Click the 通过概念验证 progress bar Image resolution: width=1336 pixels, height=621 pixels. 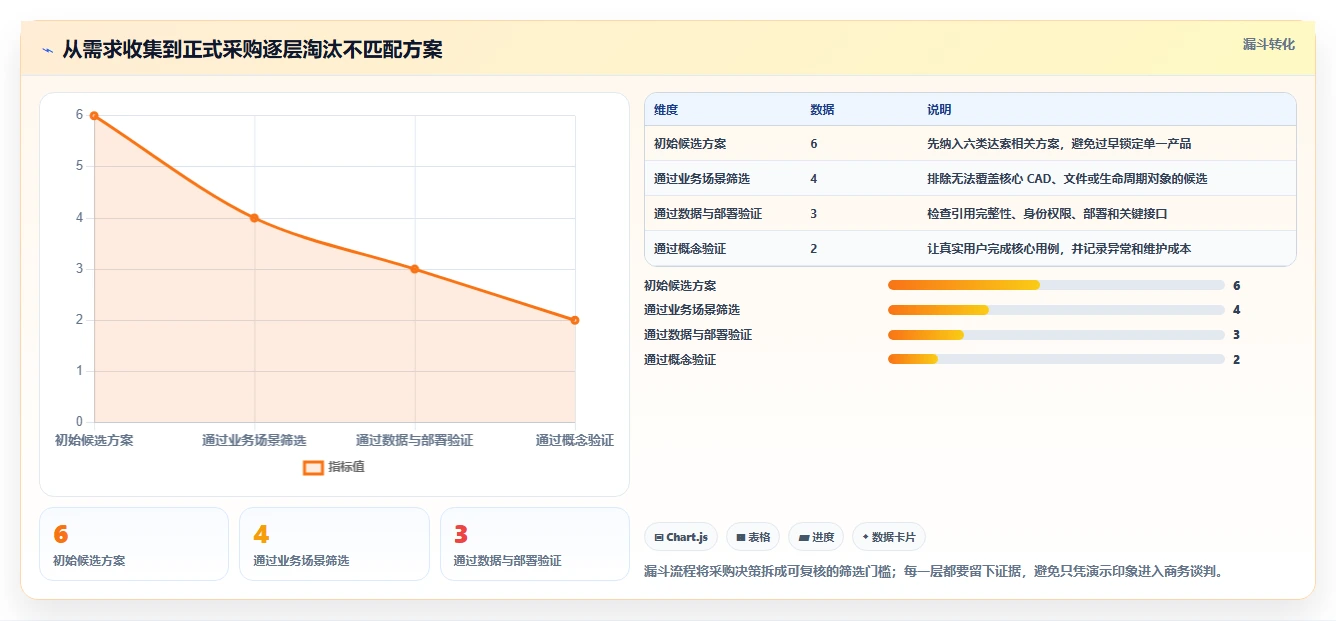[x=1056, y=359]
